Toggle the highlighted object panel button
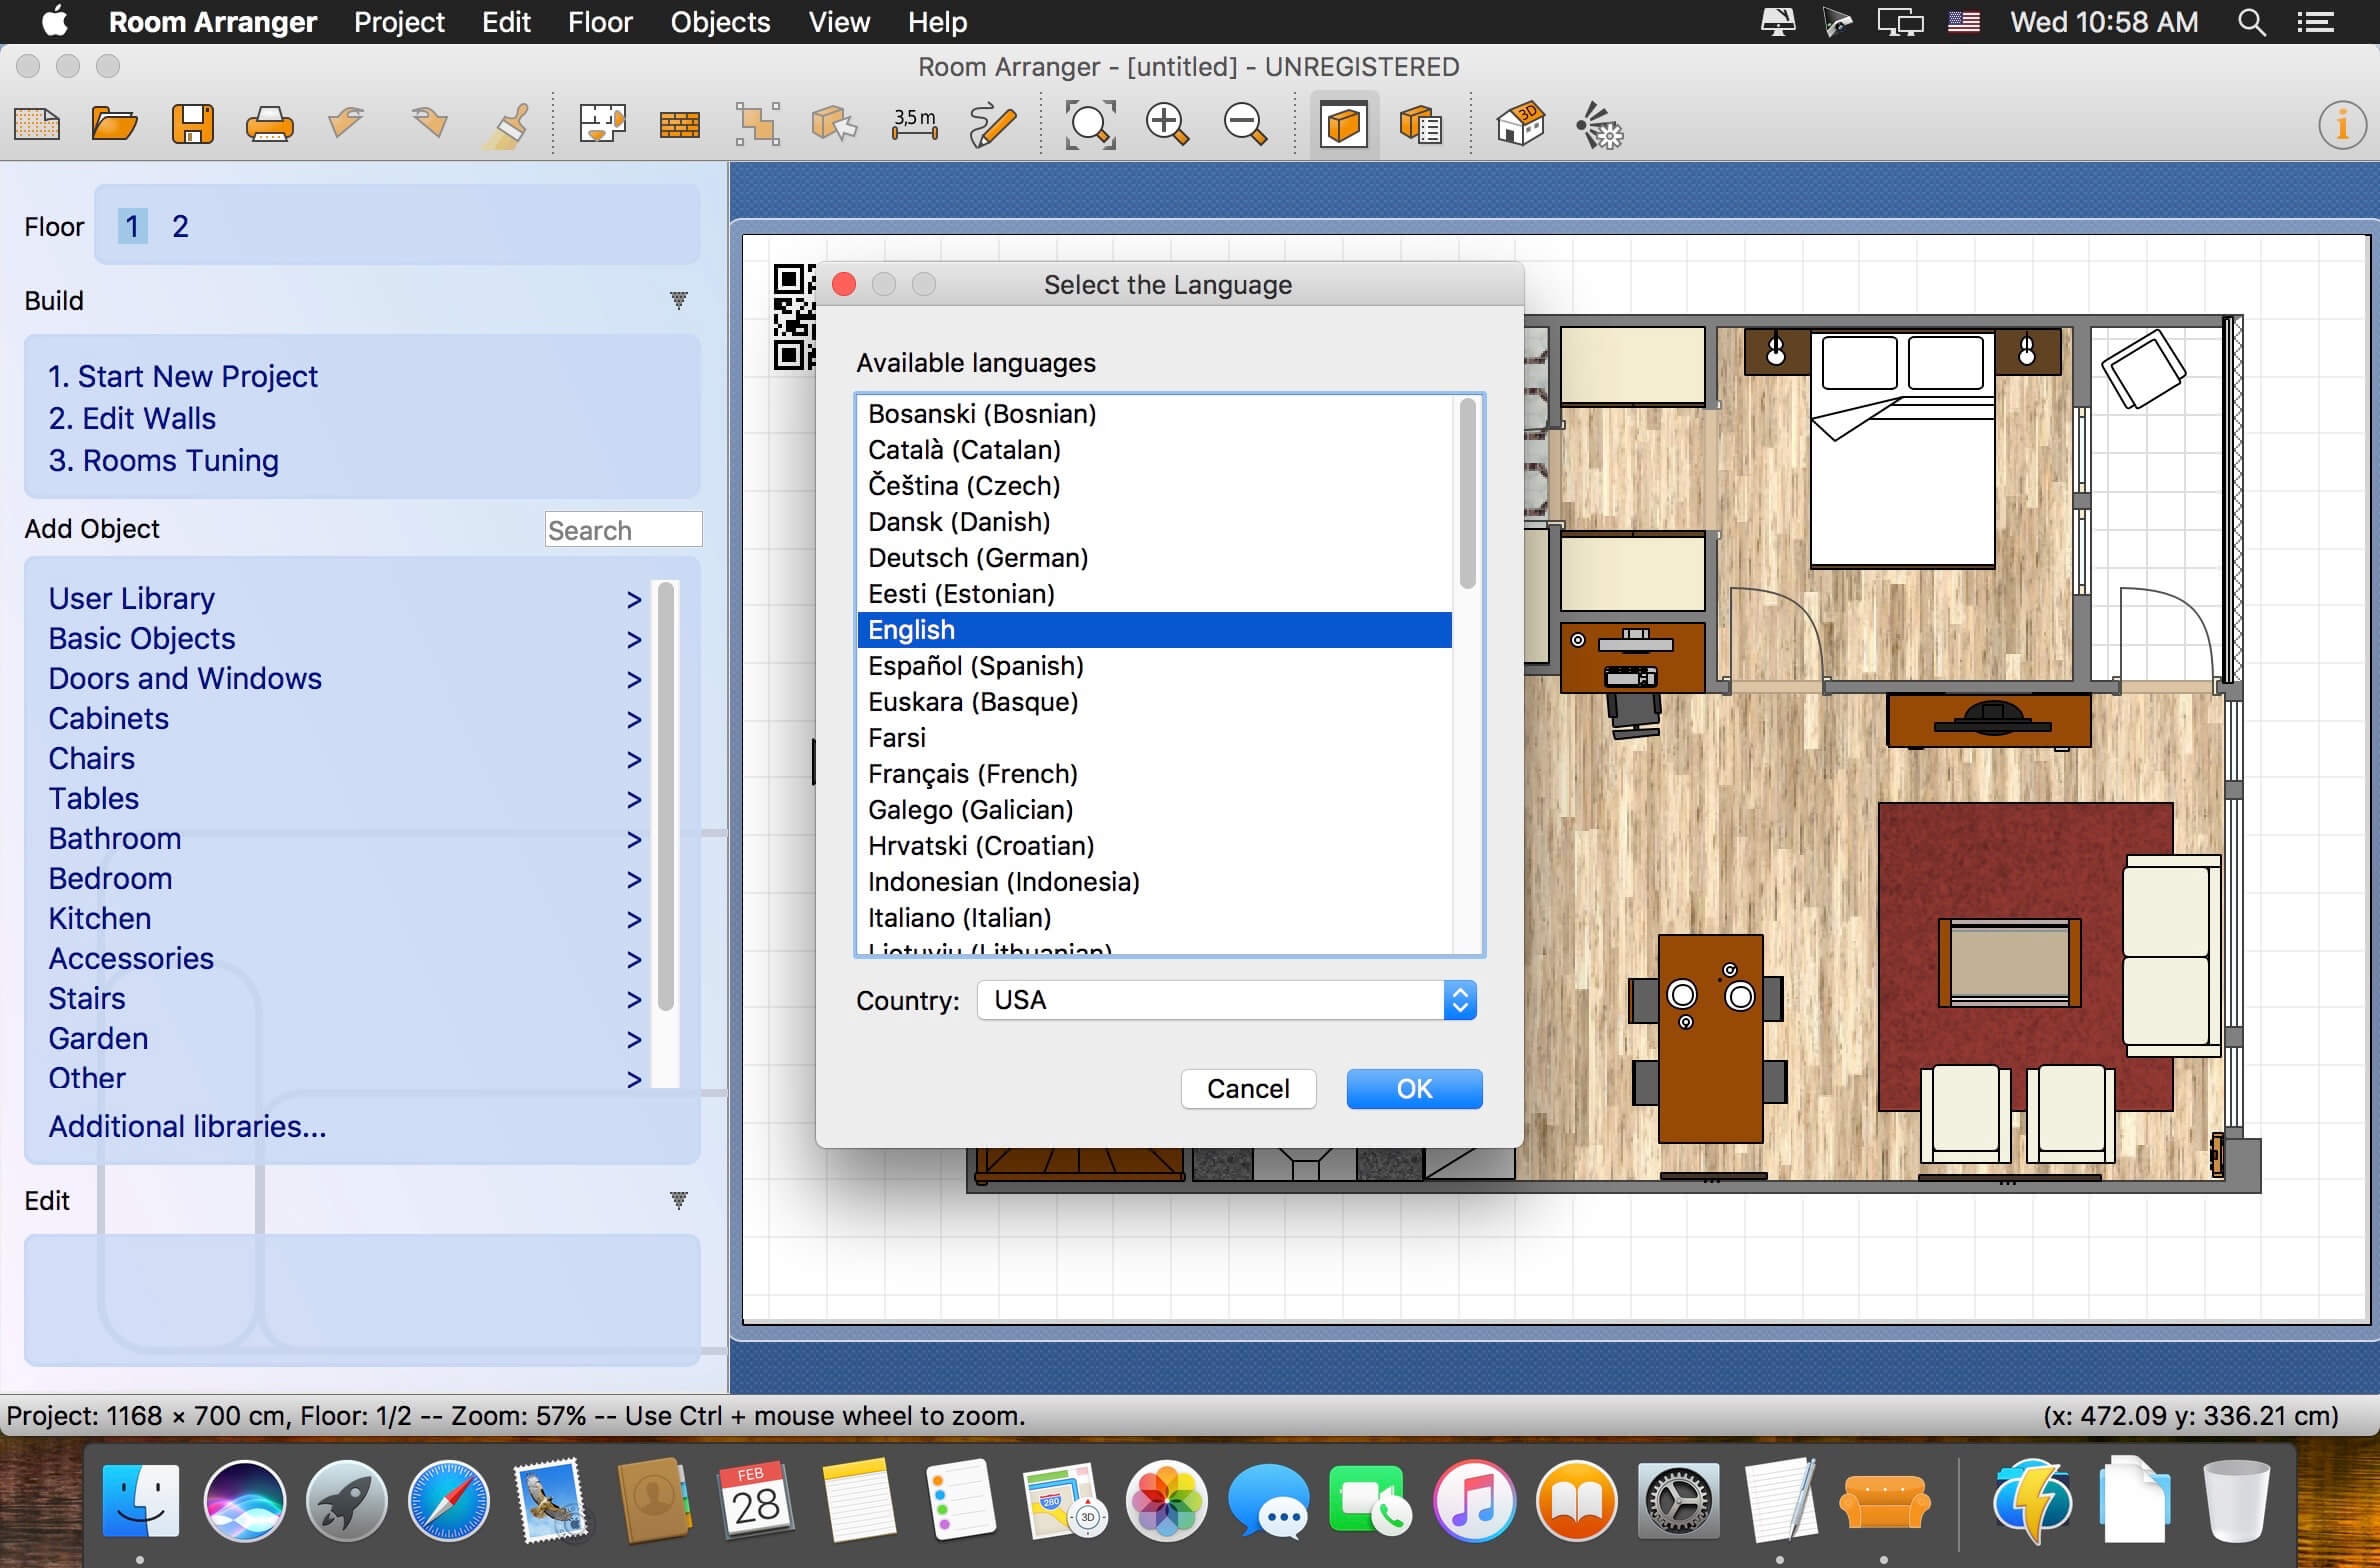The width and height of the screenshot is (2380, 1568). [x=1342, y=125]
